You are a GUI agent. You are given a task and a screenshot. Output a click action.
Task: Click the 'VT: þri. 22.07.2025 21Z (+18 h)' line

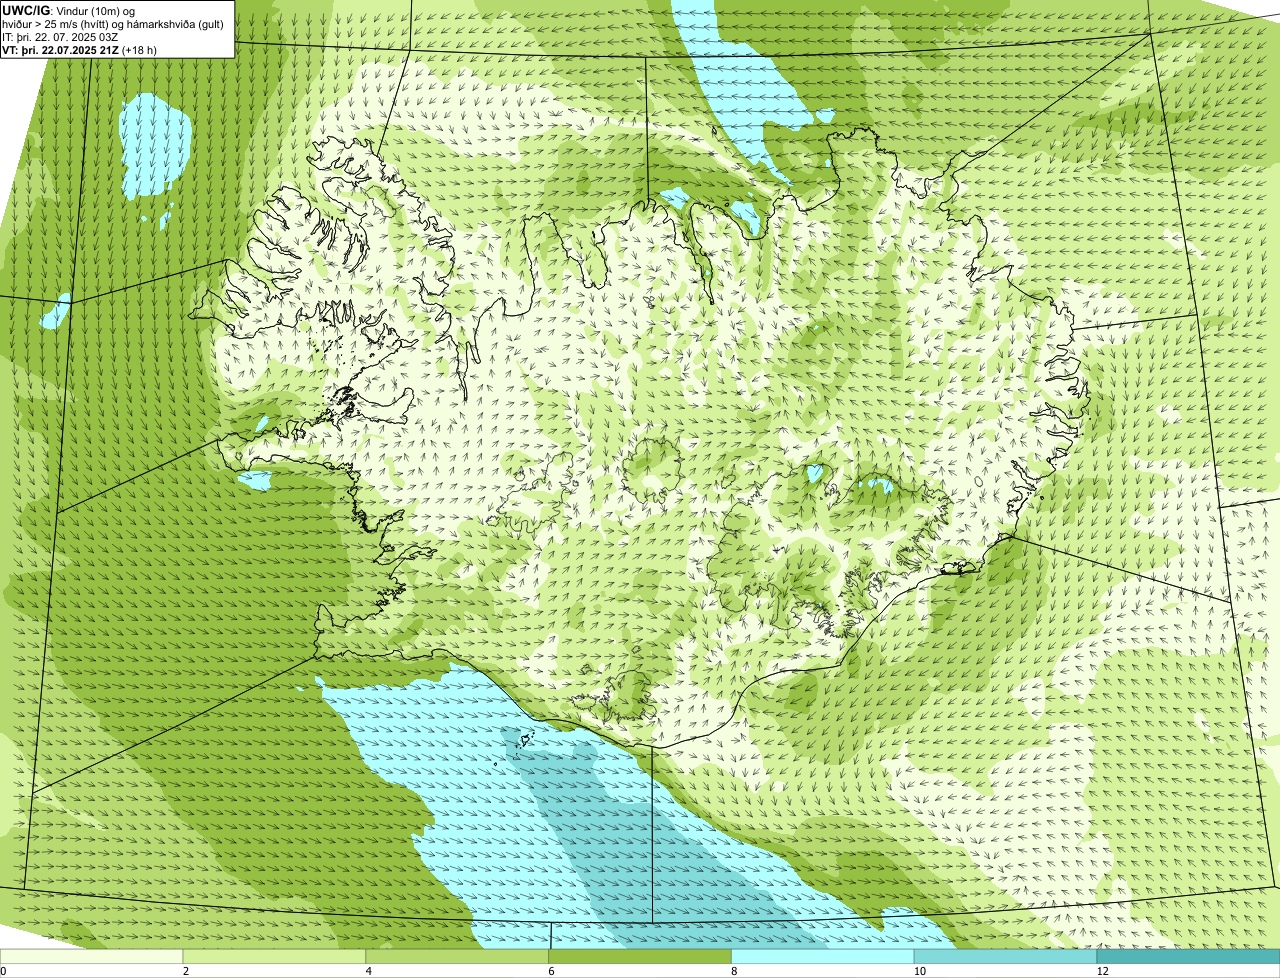click(x=80, y=49)
